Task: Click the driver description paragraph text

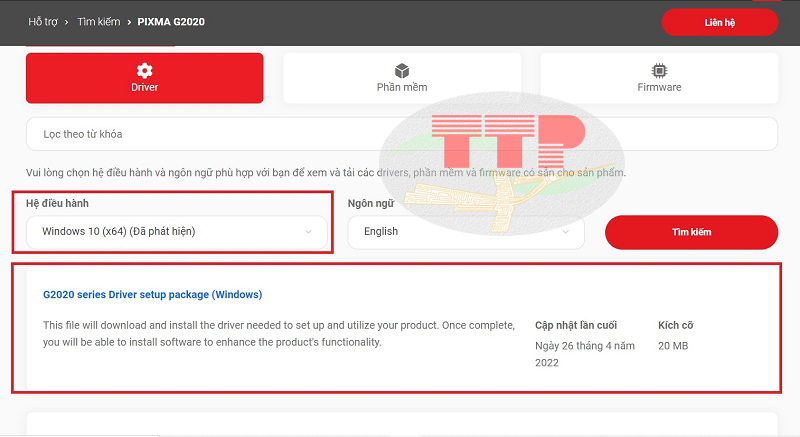Action: (x=279, y=333)
